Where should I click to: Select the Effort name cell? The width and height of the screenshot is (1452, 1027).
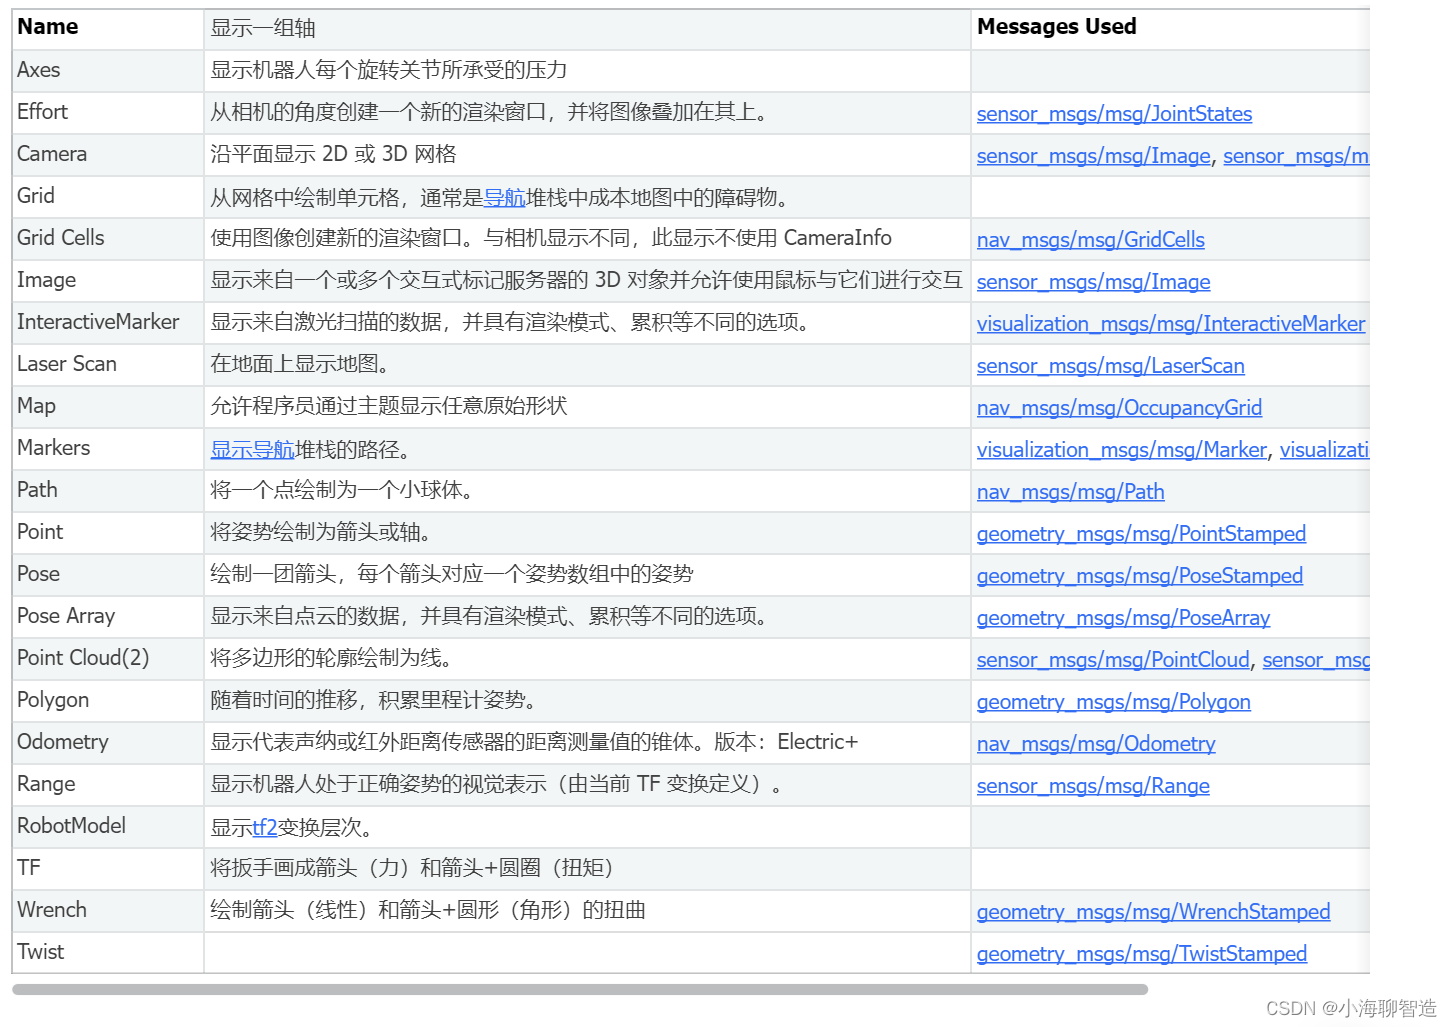click(x=108, y=113)
